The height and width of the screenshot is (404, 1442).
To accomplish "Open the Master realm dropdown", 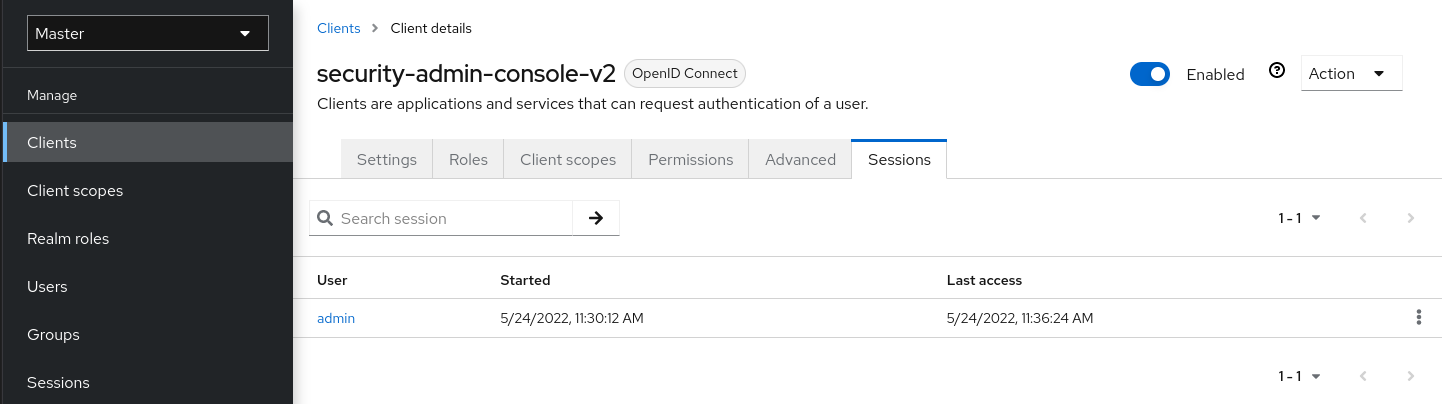I will [148, 33].
